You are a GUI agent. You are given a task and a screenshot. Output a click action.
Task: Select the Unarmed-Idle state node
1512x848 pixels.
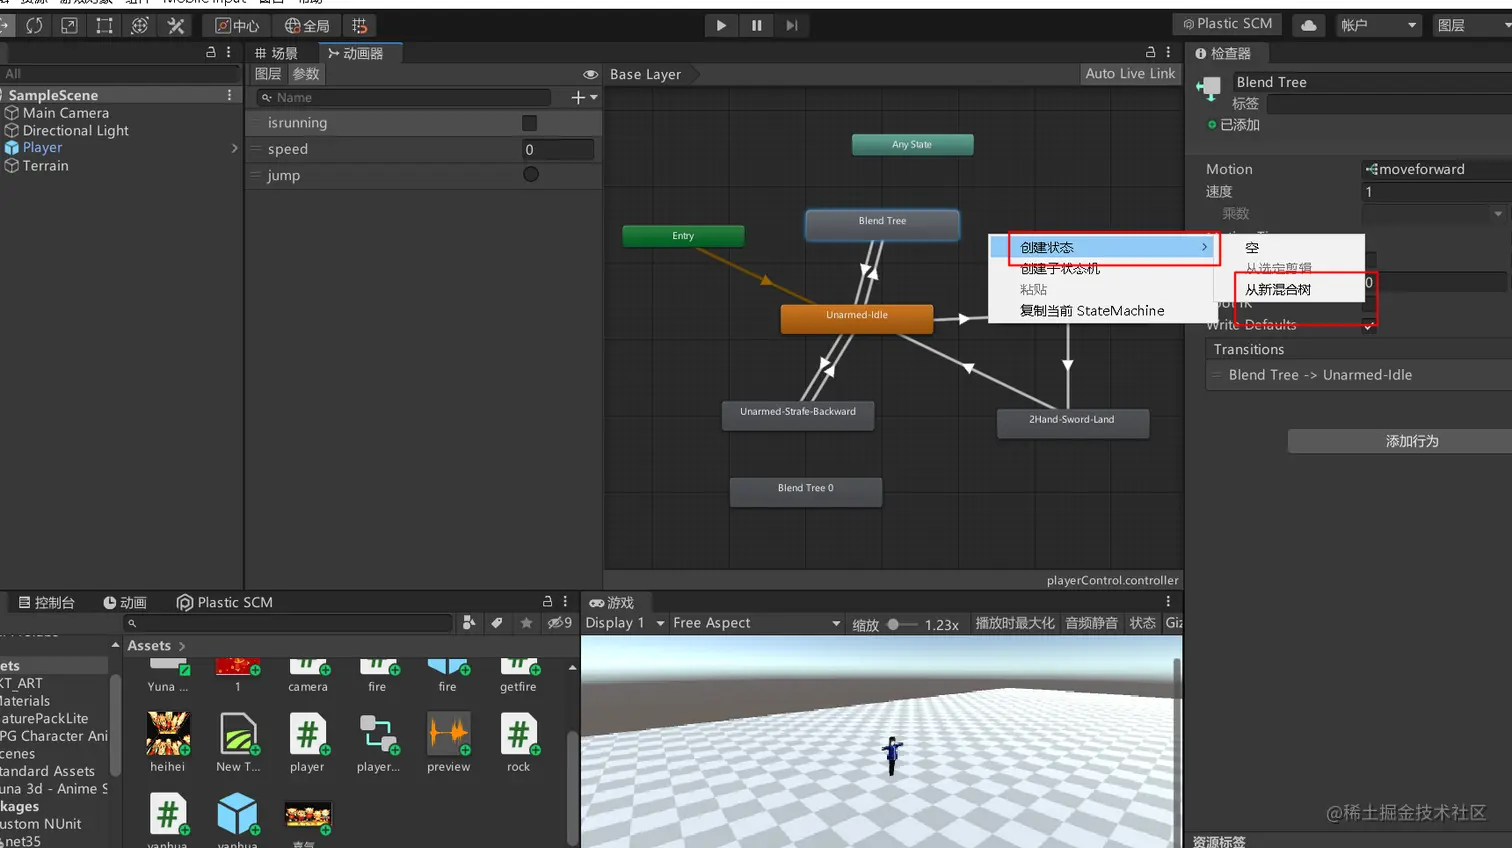tap(857, 318)
